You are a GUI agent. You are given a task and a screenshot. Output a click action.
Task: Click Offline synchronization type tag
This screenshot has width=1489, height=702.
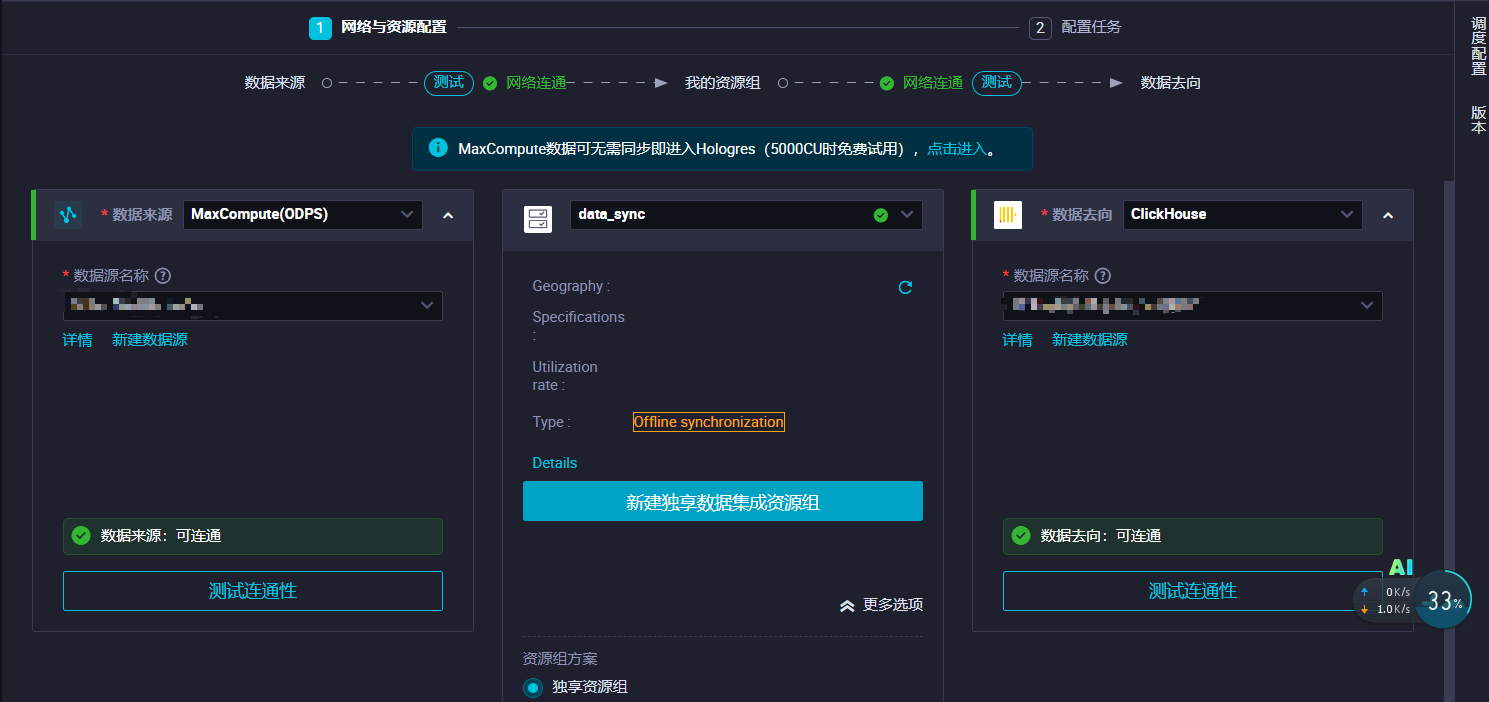(x=709, y=422)
